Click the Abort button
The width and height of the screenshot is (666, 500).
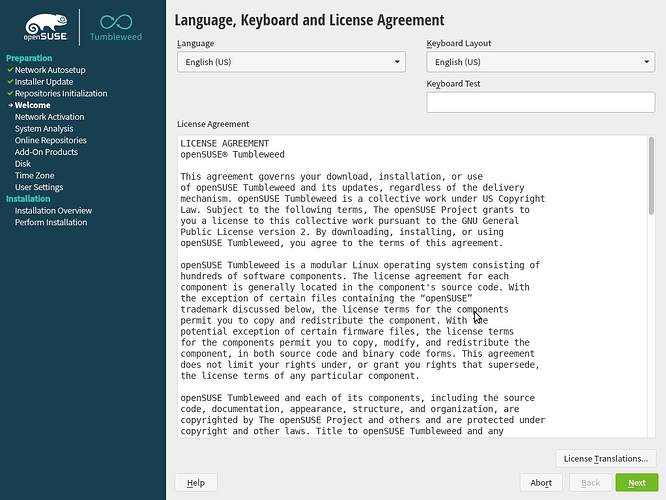[x=541, y=483]
